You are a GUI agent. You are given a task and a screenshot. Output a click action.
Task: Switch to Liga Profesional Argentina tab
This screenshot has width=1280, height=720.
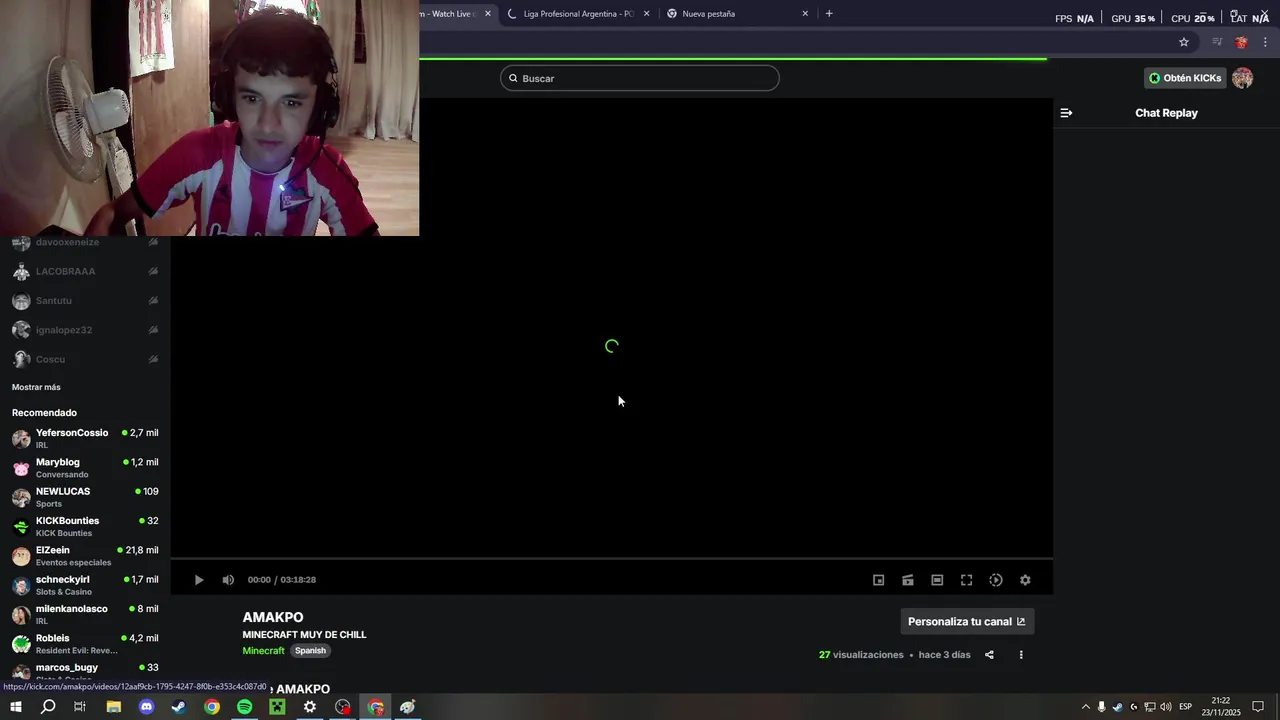tap(579, 14)
